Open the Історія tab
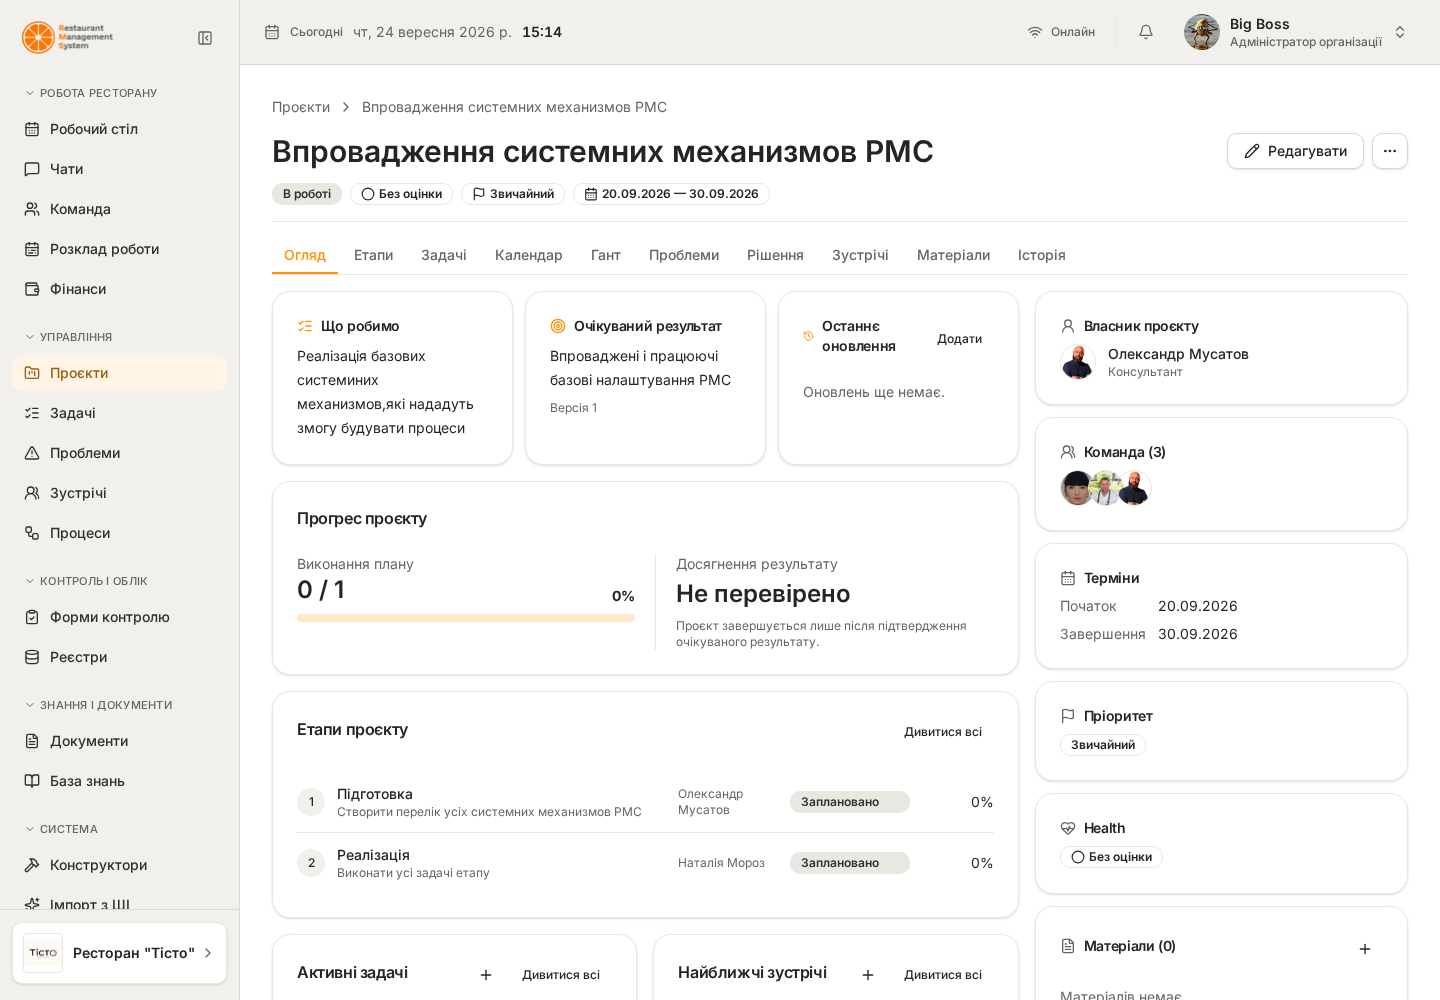The image size is (1440, 1000). click(1042, 255)
